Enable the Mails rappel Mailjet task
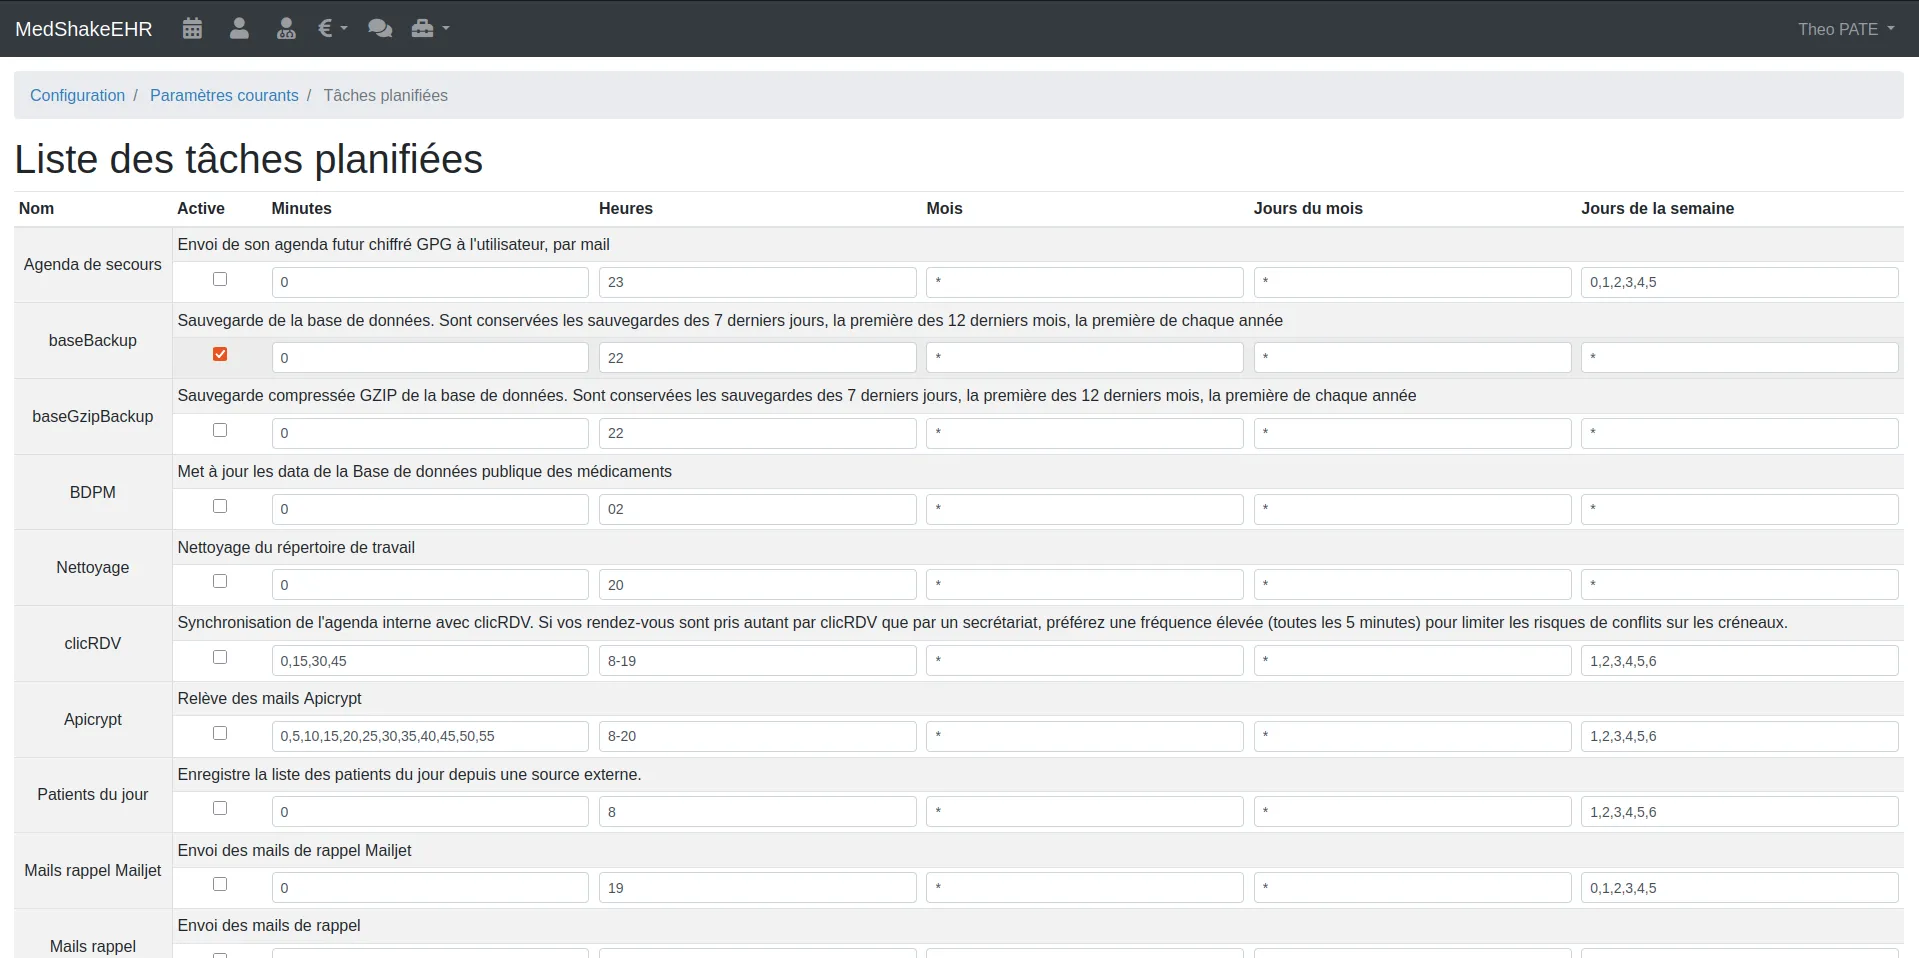The width and height of the screenshot is (1919, 958). 220,884
